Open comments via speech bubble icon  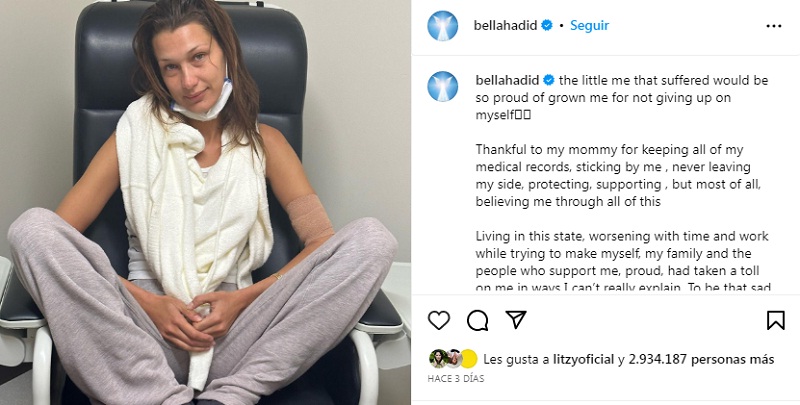[x=478, y=320]
